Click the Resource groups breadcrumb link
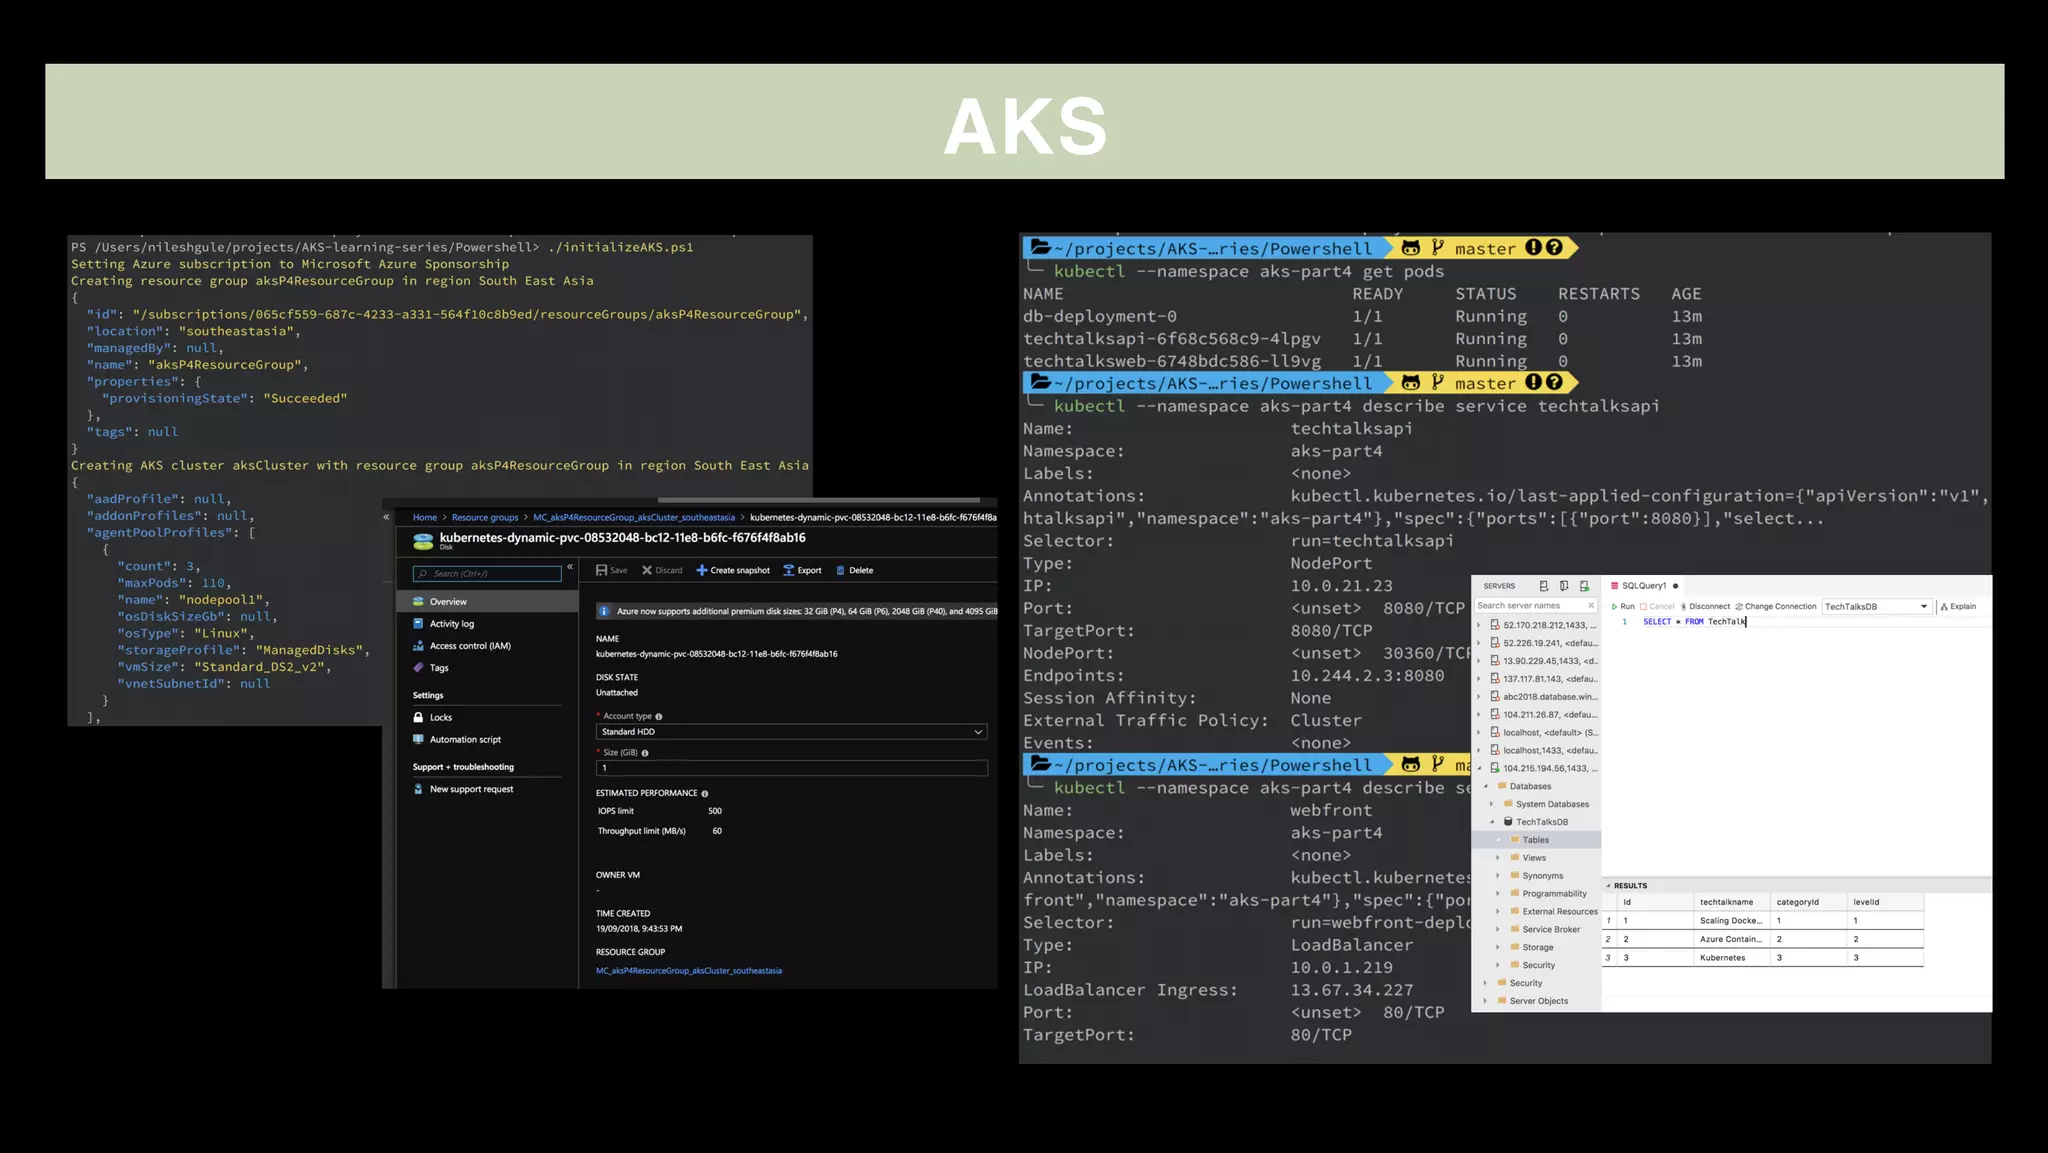Viewport: 2048px width, 1153px height. (485, 517)
